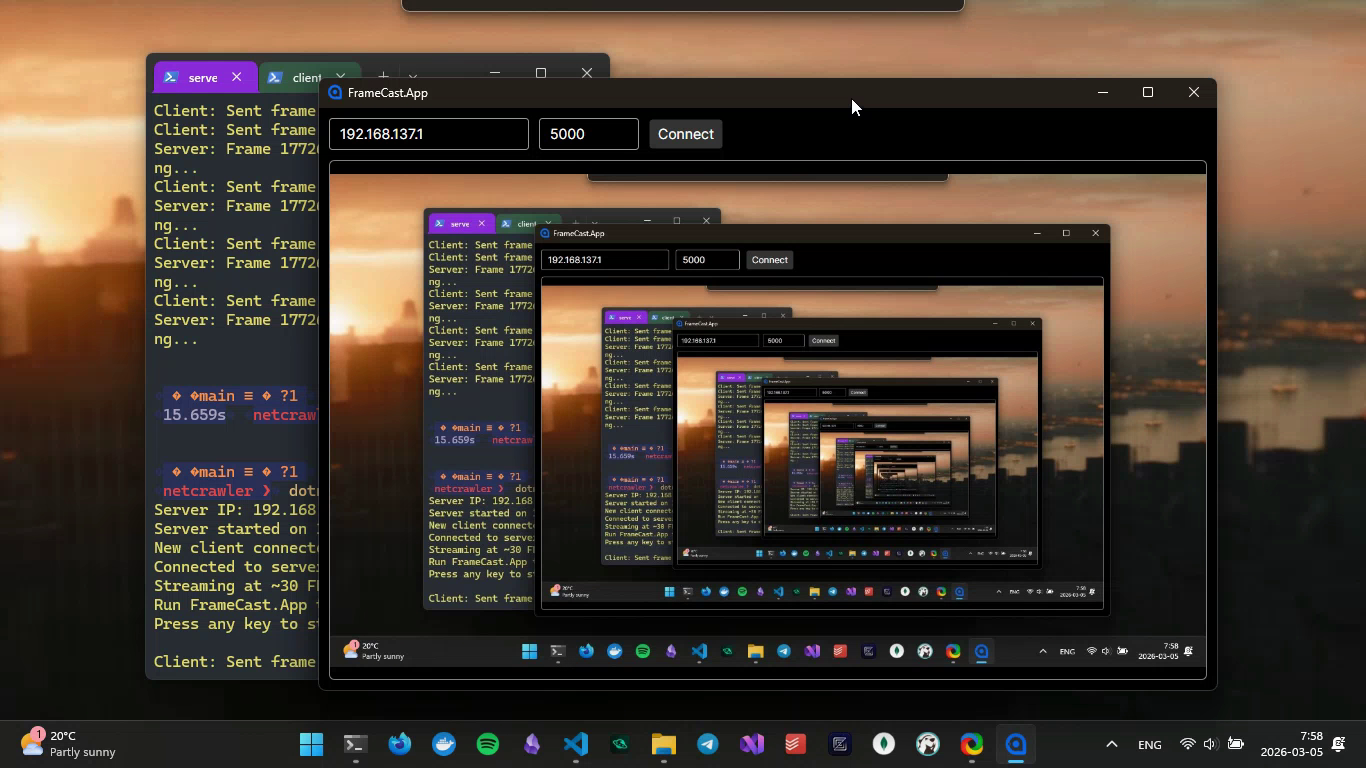Close the serve tab in Terminal
The image size is (1366, 768).
point(236,77)
